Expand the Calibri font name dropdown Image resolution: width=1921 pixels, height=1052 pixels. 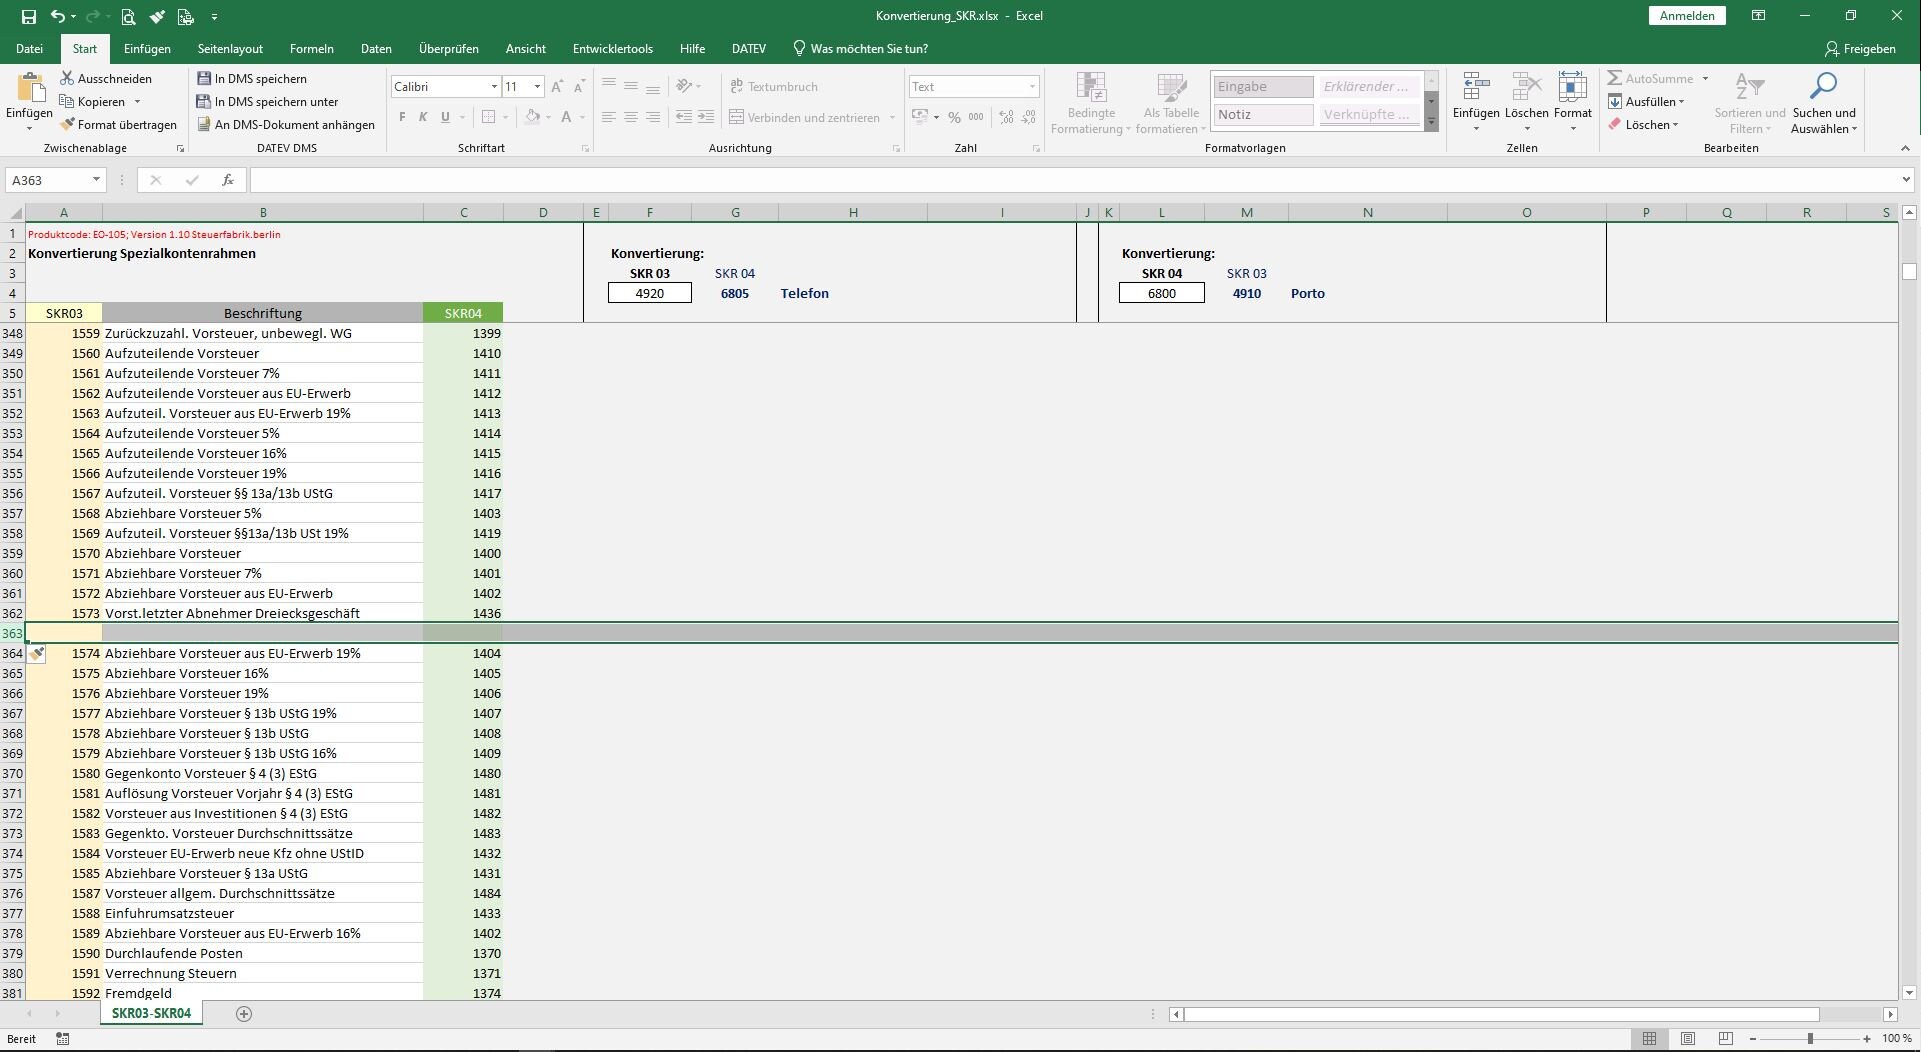coord(494,87)
